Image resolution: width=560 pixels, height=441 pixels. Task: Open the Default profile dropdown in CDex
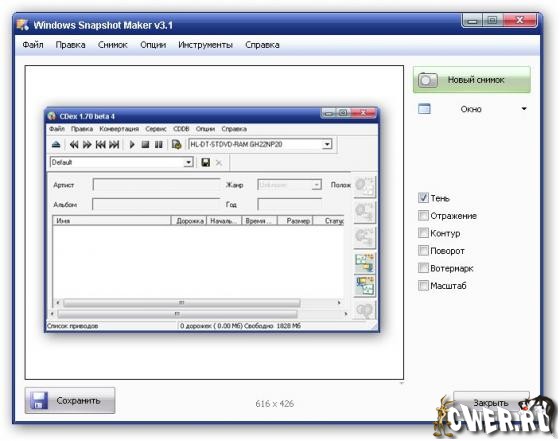click(188, 163)
